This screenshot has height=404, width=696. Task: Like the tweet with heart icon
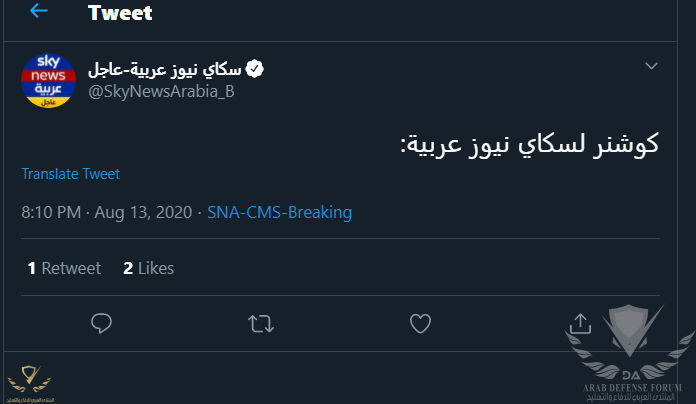[x=420, y=323]
